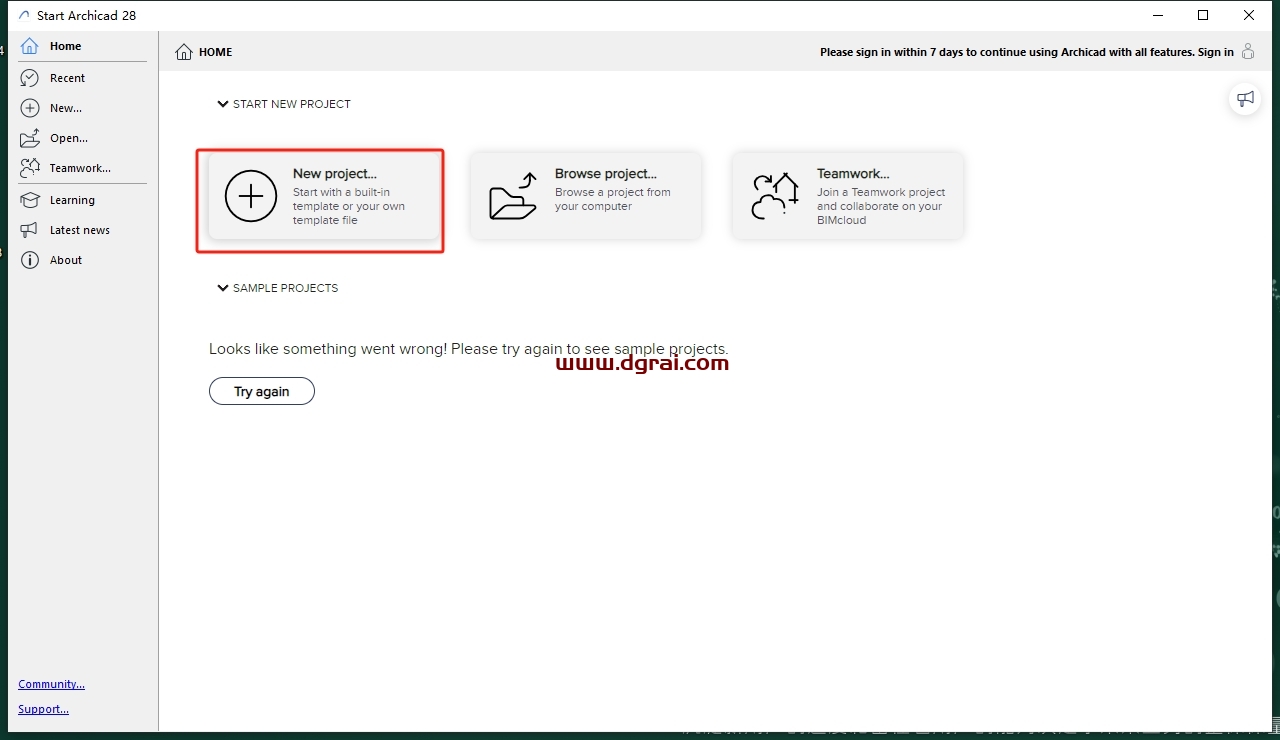Click 'Please sign in within 7 days' notice
Screen dimensions: 1280x740
tap(1007, 52)
